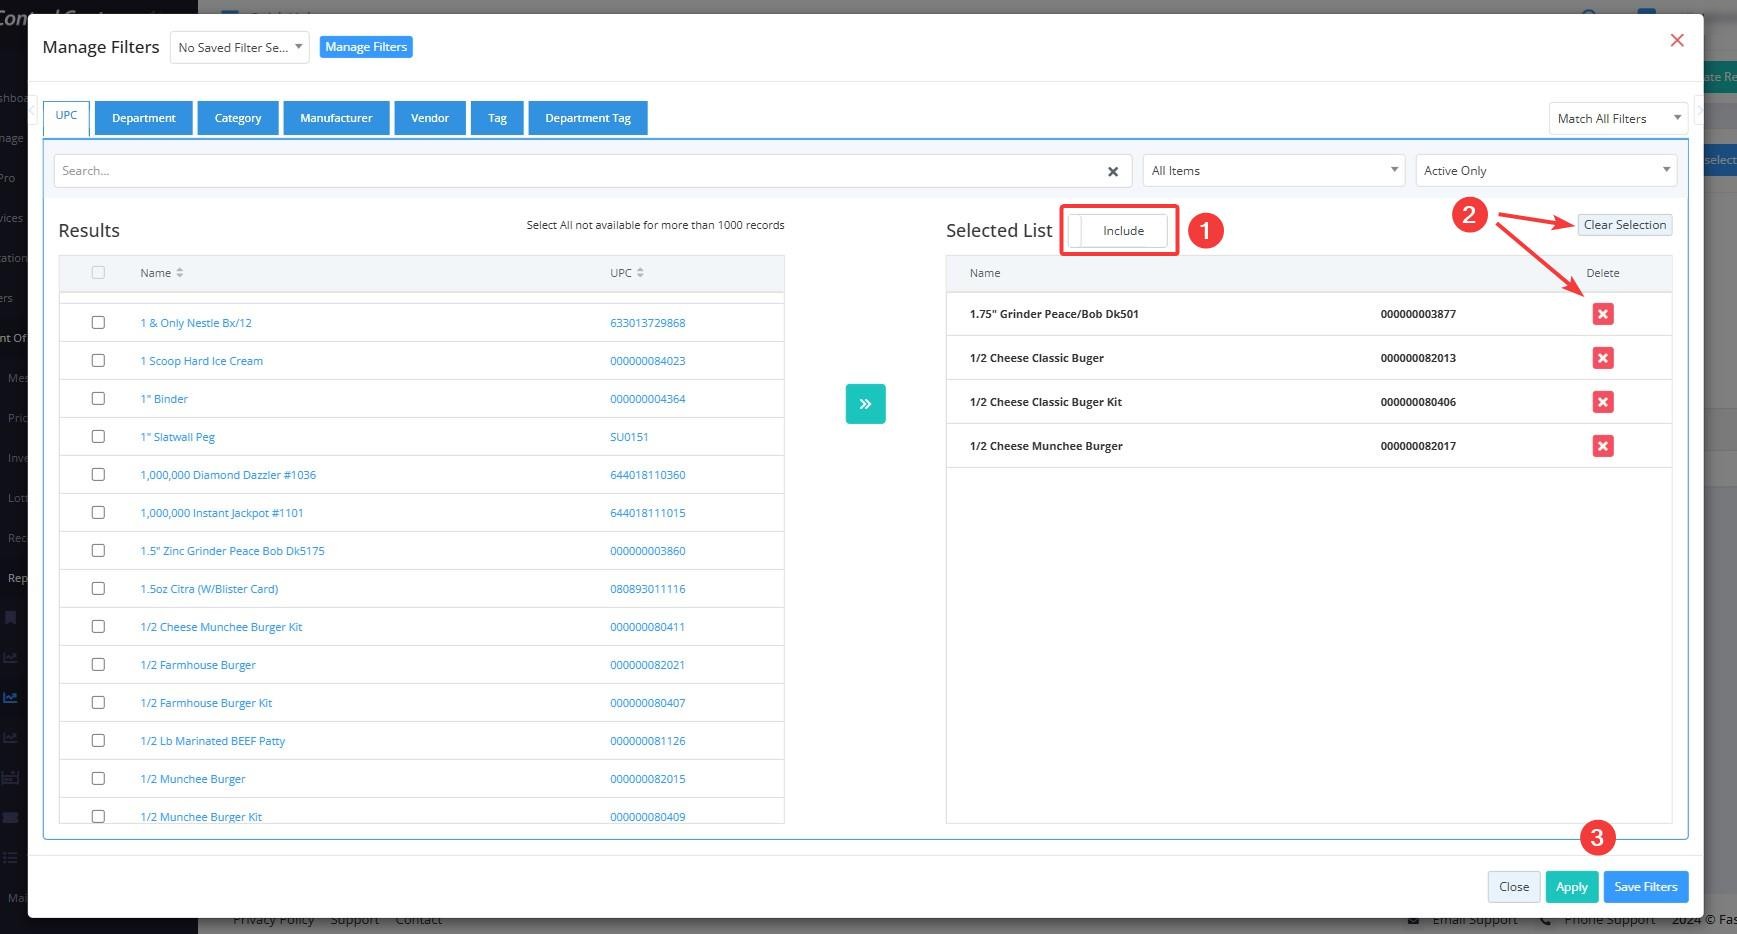Switch to the UPC tab

[x=66, y=116]
